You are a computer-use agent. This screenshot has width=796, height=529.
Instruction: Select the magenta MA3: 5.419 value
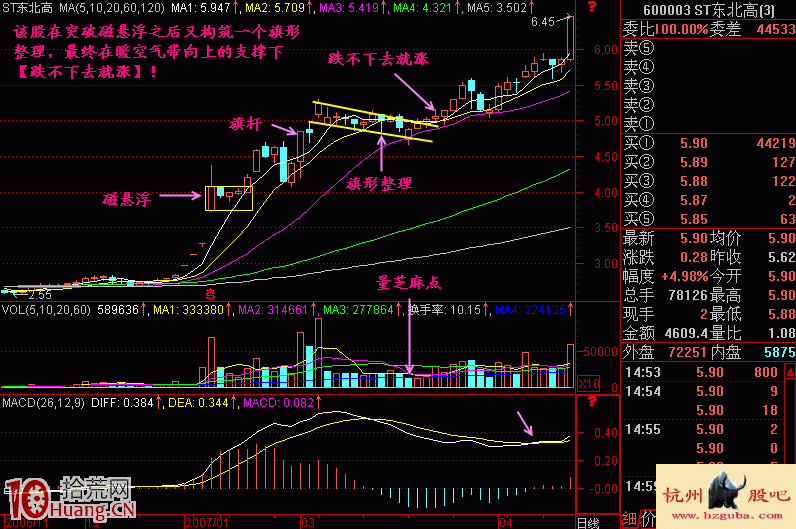pyautogui.click(x=349, y=8)
